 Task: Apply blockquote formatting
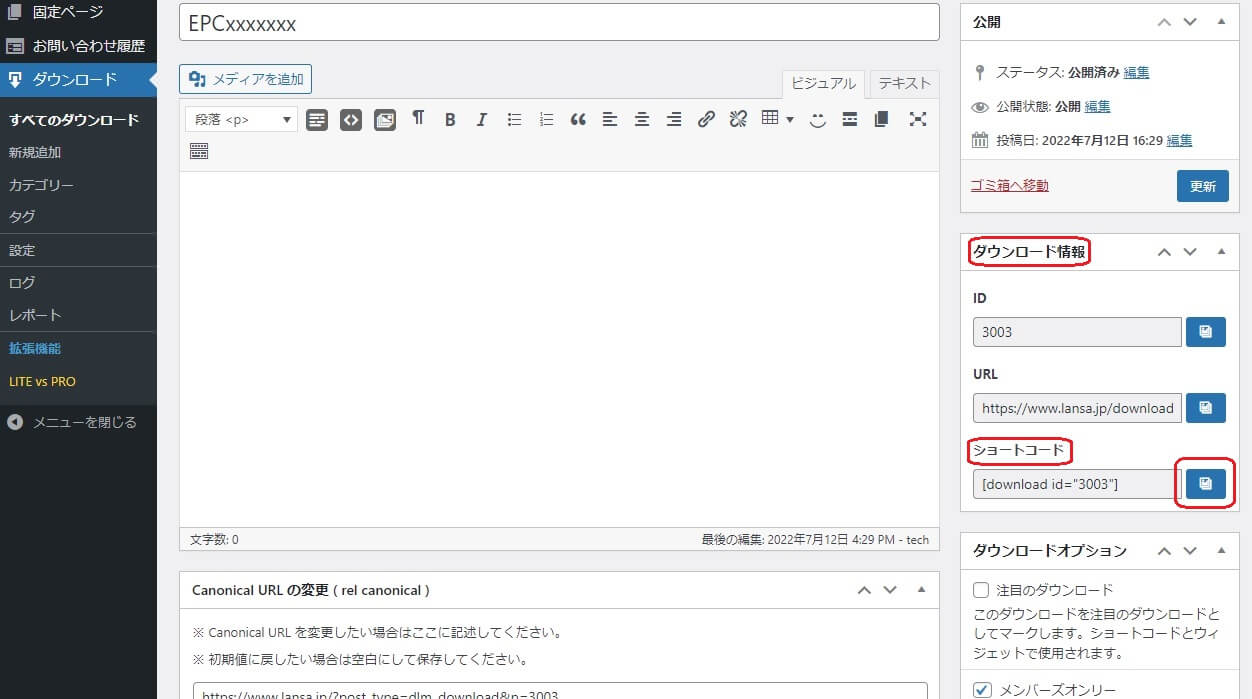[x=578, y=120]
